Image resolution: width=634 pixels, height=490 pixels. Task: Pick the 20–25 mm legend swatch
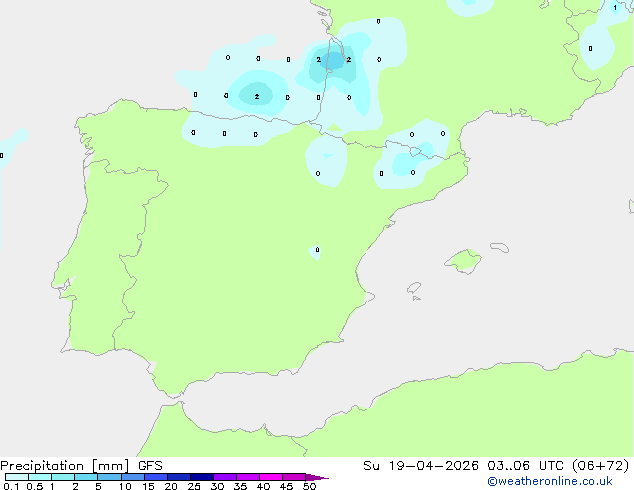click(x=179, y=477)
